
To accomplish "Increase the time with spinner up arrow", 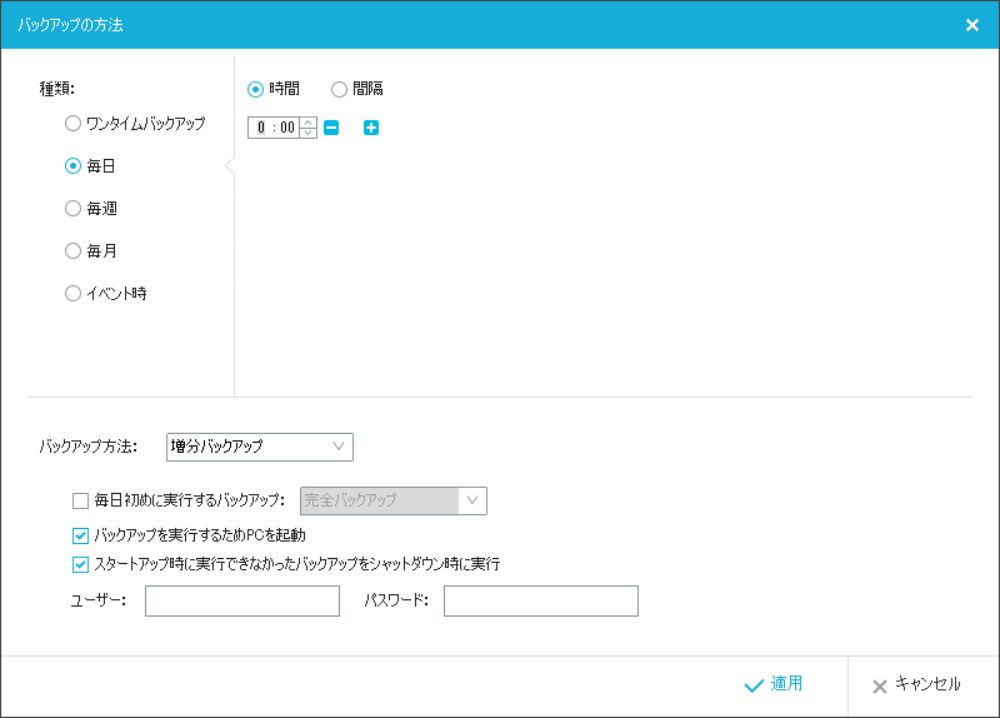I will point(308,122).
